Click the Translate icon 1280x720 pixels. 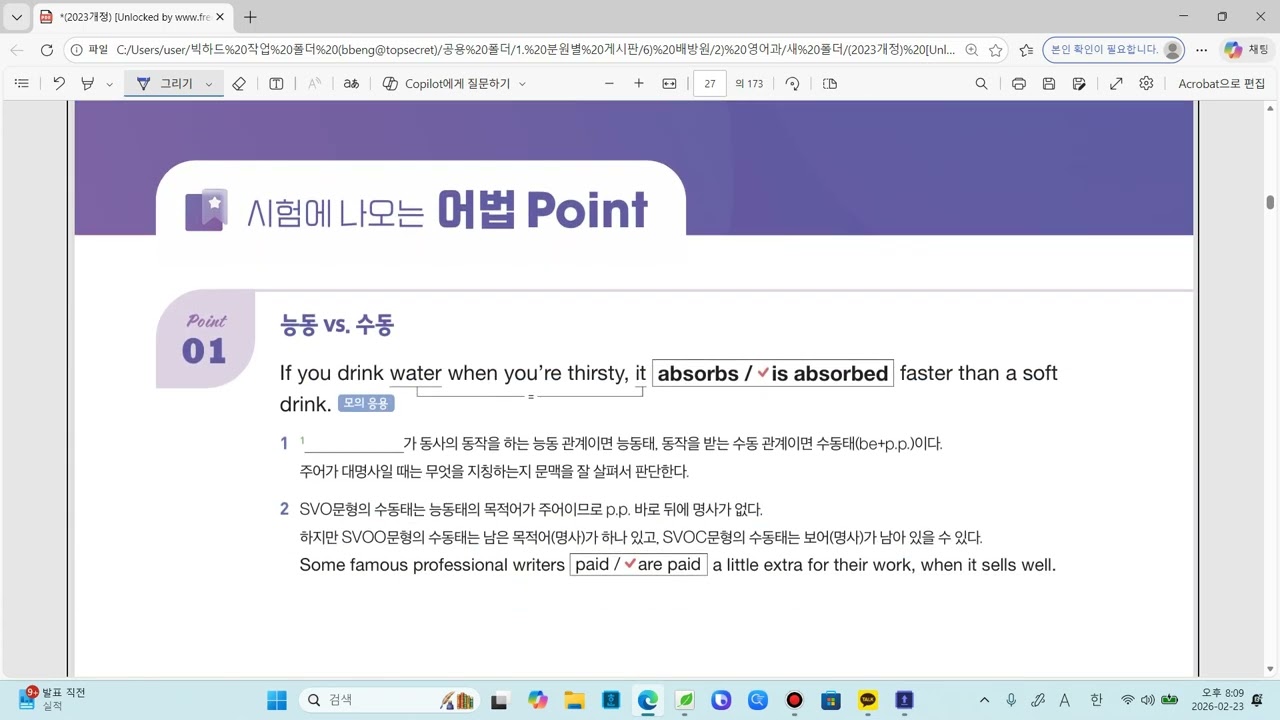351,84
